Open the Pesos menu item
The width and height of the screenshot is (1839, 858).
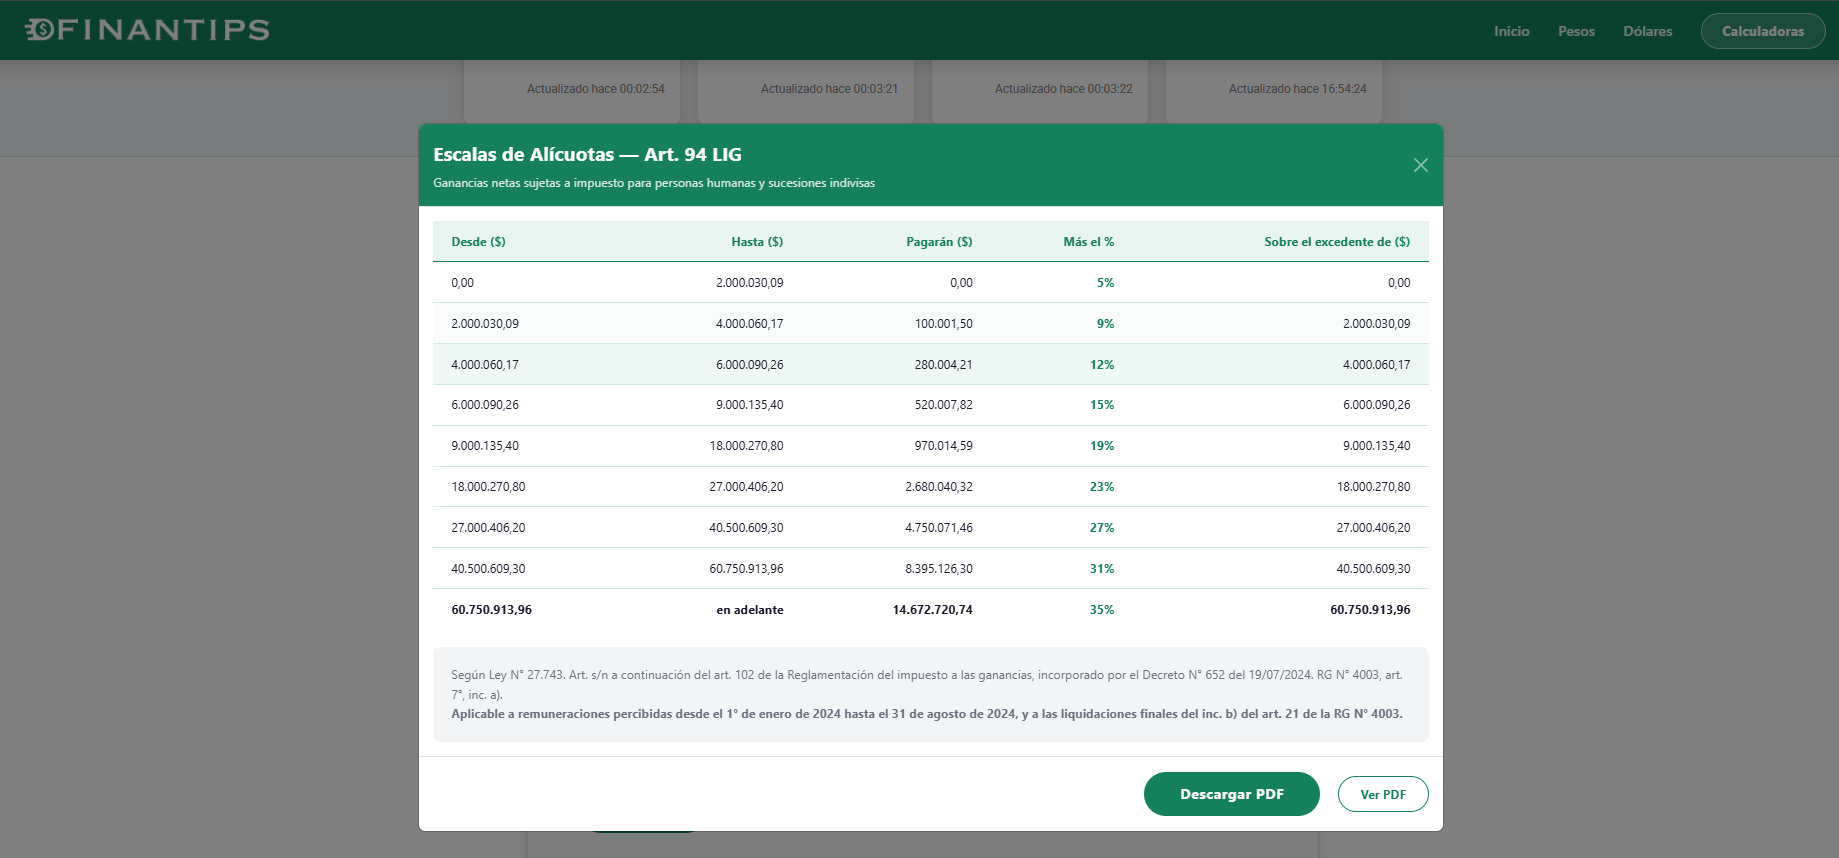[1576, 31]
